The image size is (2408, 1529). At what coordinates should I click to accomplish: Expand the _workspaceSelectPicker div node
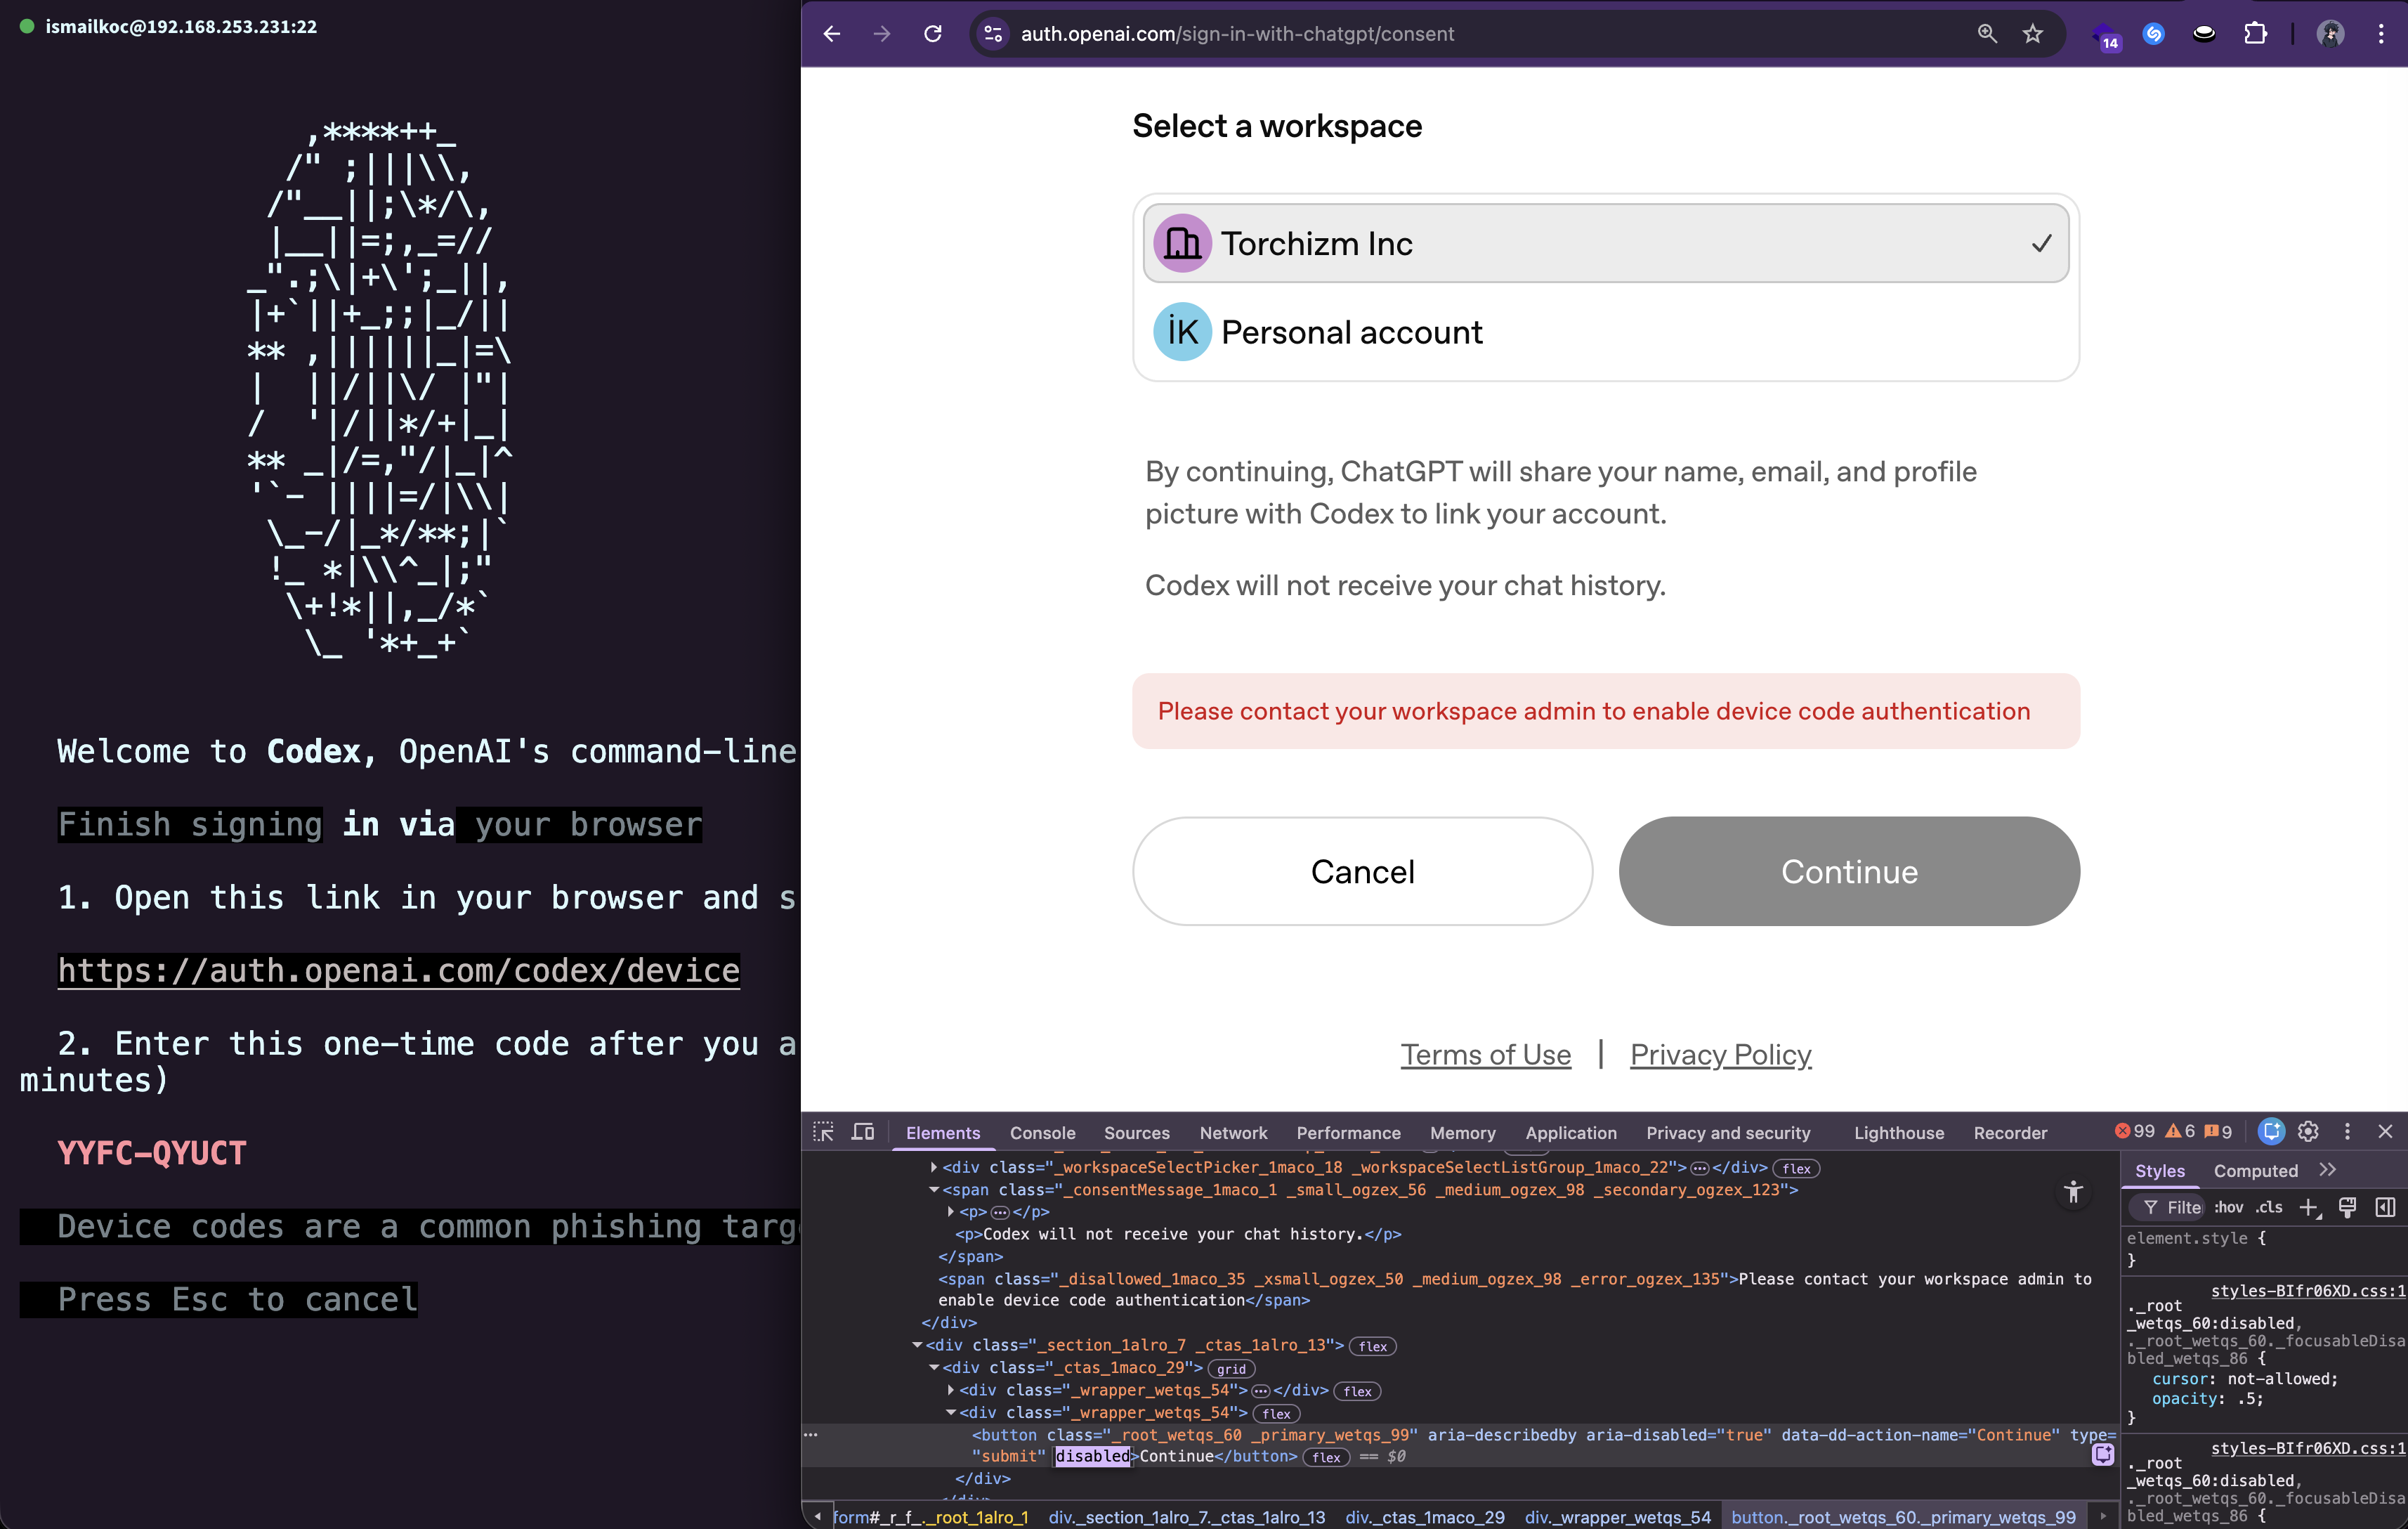coord(934,1167)
